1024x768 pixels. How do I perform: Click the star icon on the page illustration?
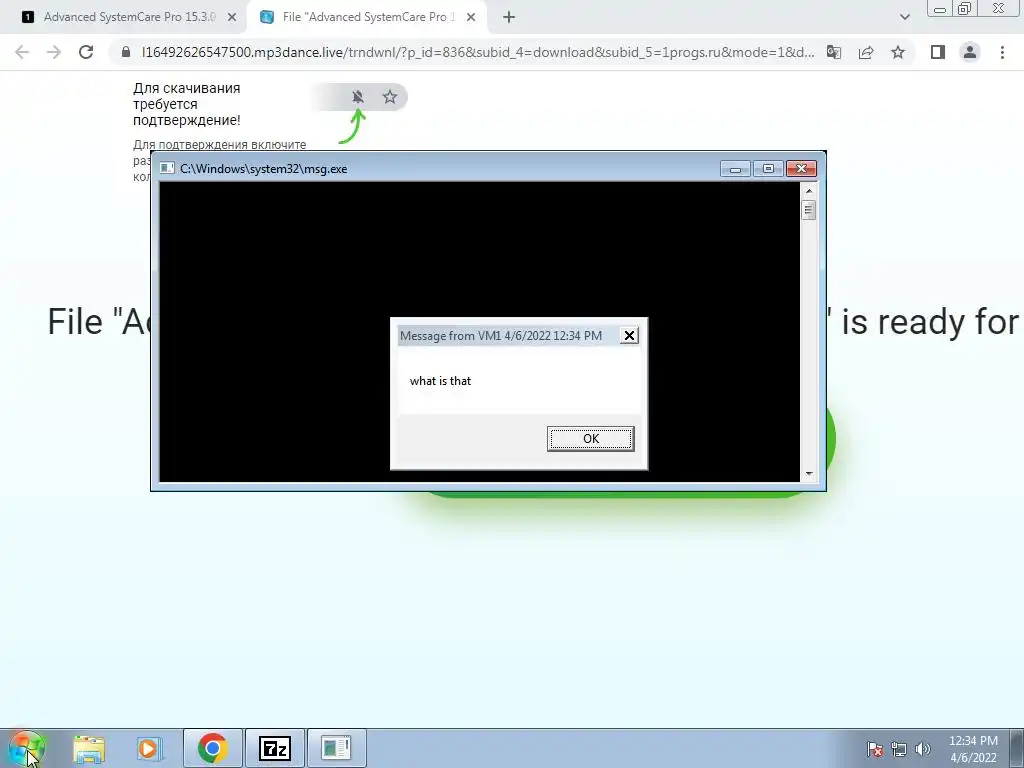tap(390, 97)
